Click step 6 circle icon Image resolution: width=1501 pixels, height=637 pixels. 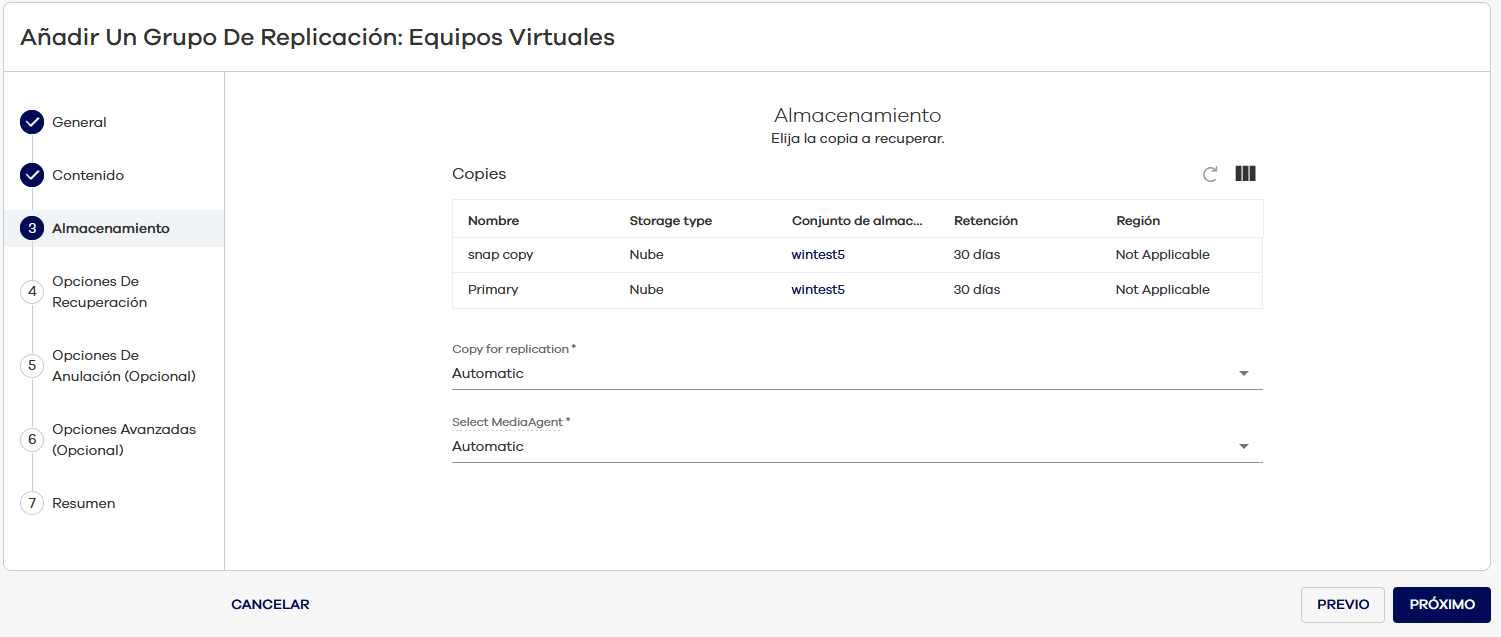click(x=32, y=439)
